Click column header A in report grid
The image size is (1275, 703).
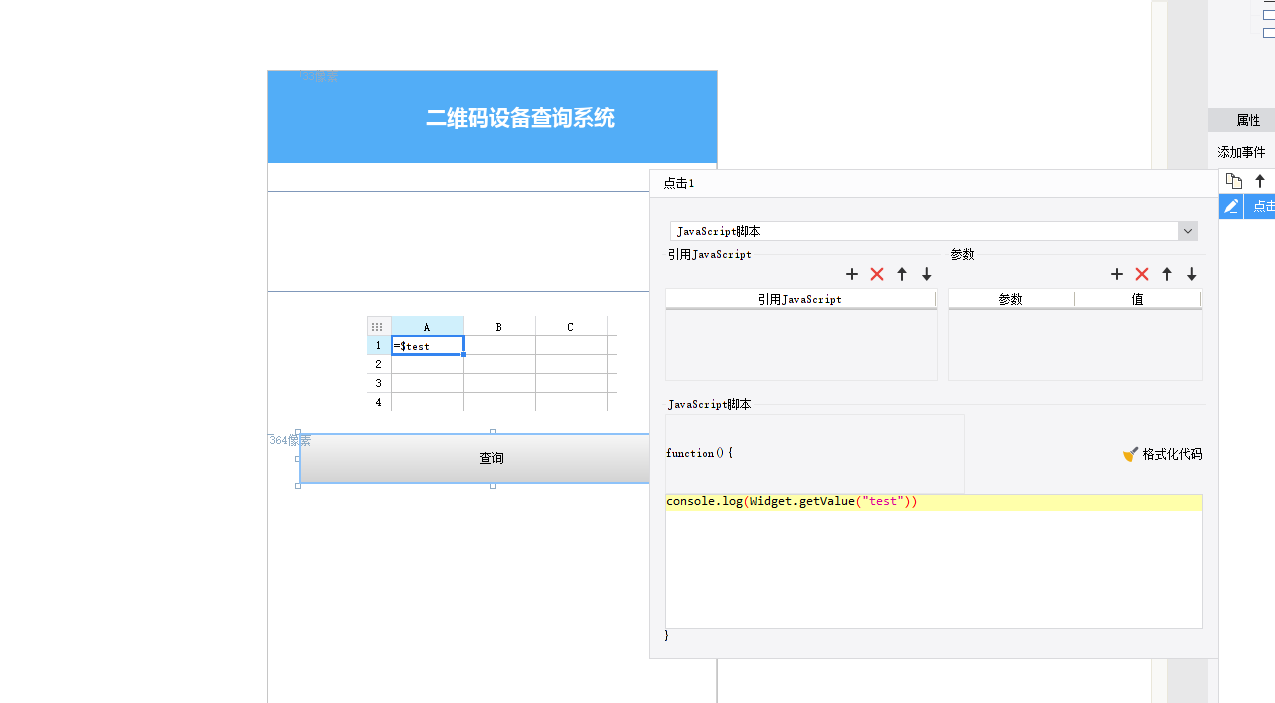coord(427,327)
